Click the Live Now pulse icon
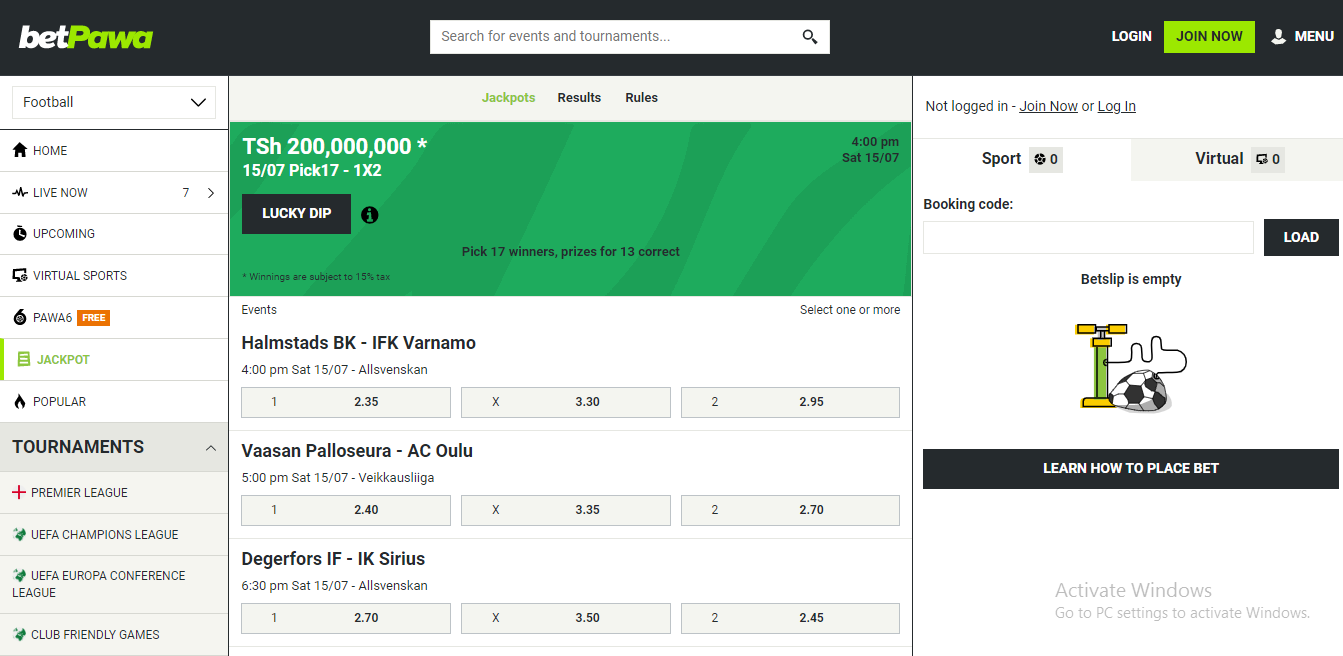Screen dimensions: 1343x656 pyautogui.click(x=20, y=192)
